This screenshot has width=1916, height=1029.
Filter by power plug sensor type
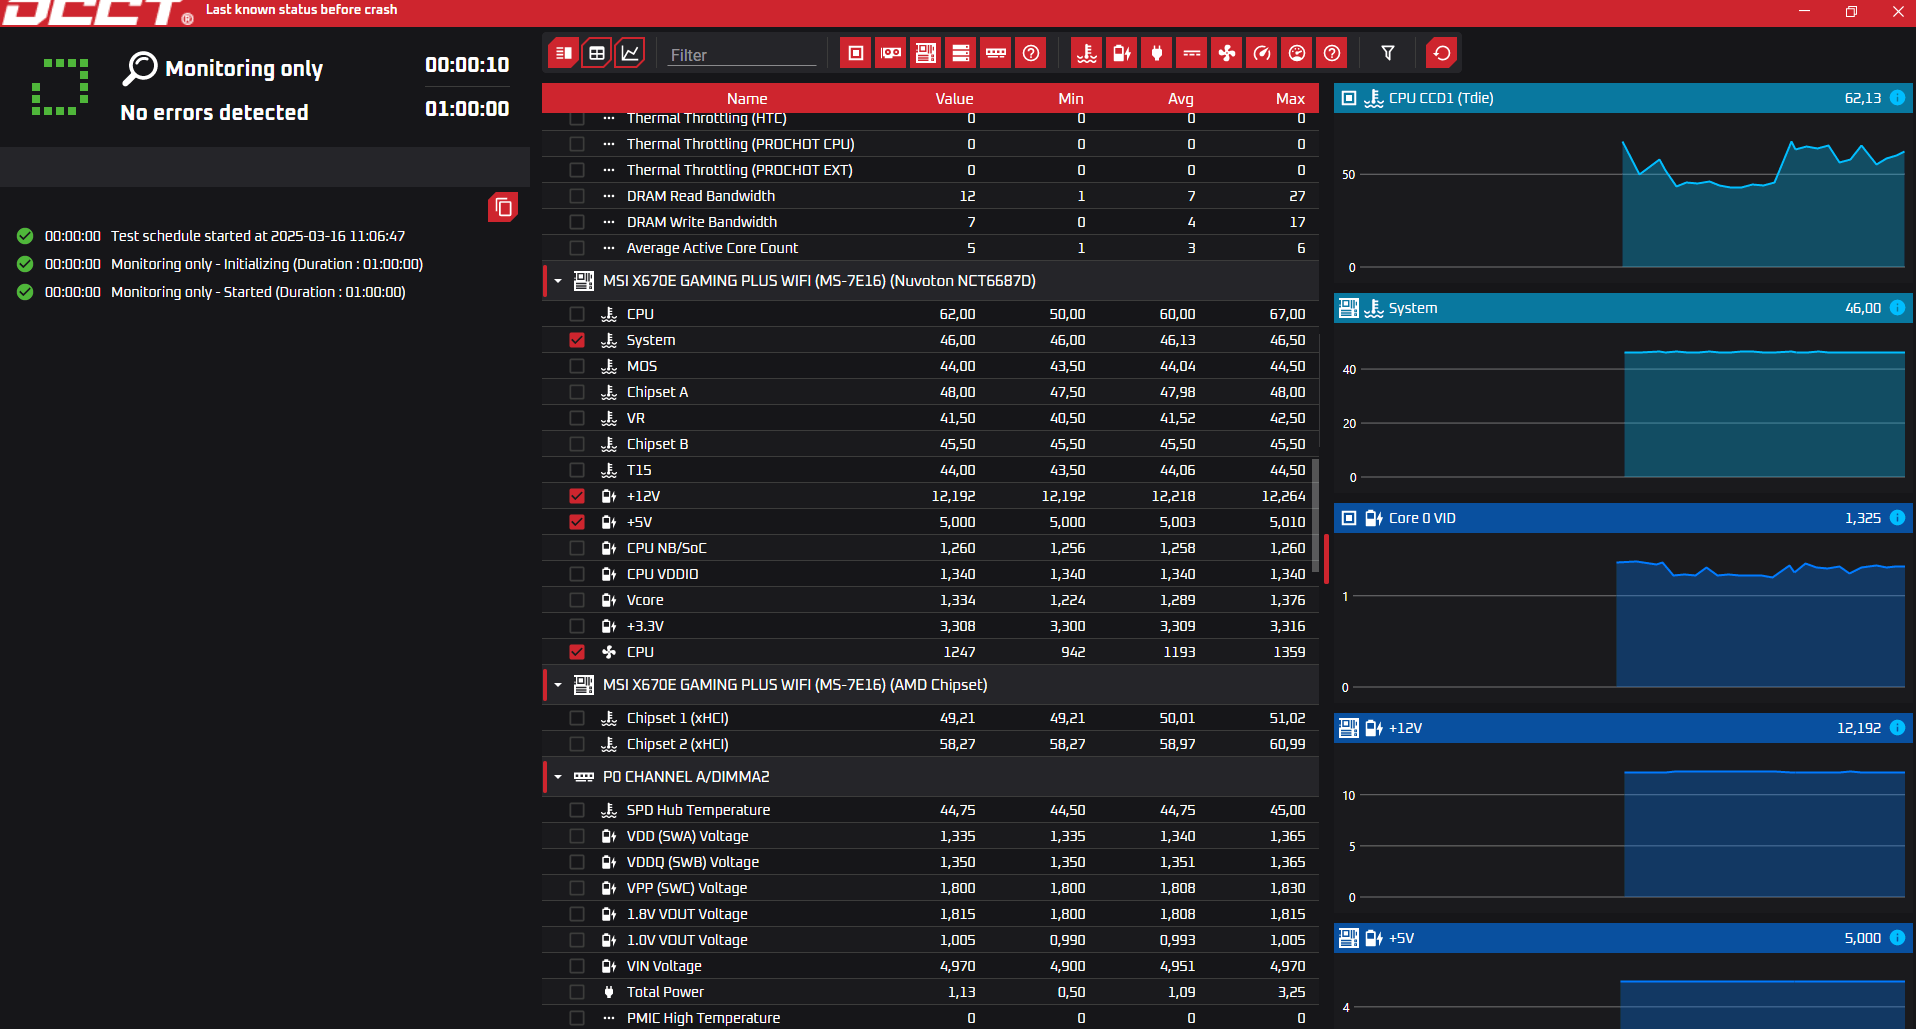pyautogui.click(x=1157, y=53)
